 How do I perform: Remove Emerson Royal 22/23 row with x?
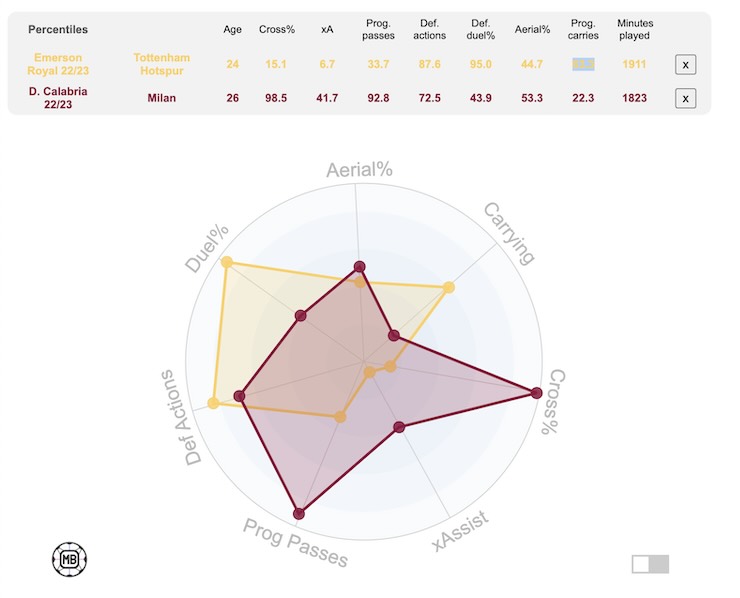[x=685, y=65]
